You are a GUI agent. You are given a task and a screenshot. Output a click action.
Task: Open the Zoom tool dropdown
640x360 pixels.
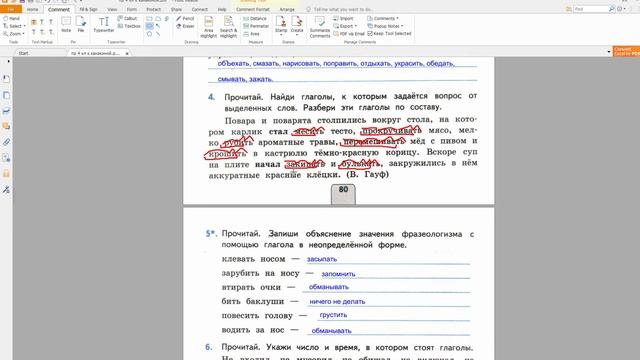[14, 34]
